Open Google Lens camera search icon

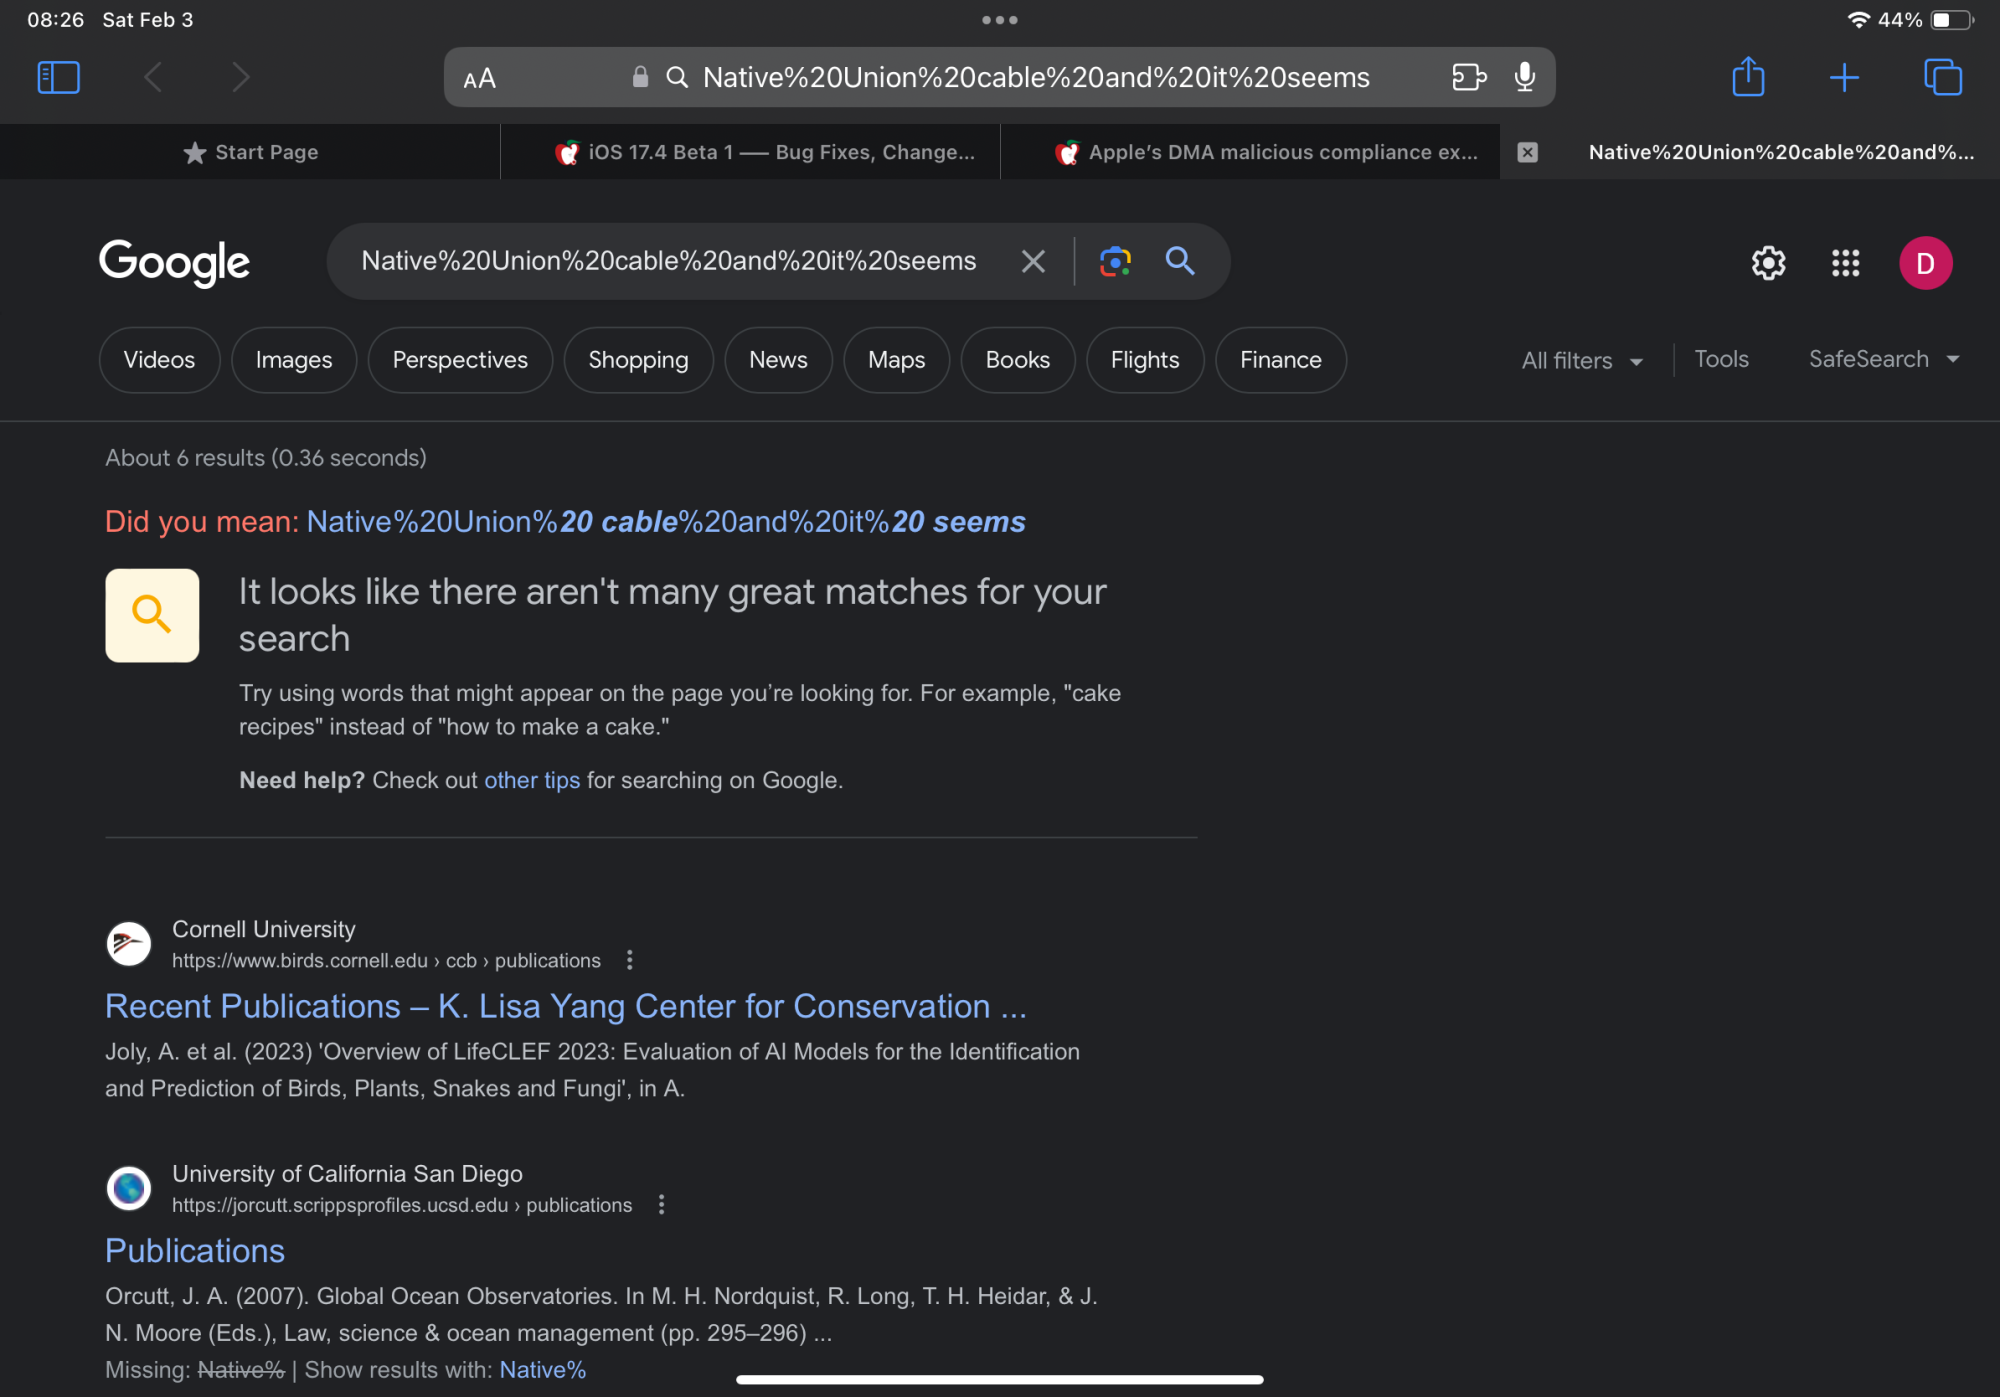(x=1115, y=262)
